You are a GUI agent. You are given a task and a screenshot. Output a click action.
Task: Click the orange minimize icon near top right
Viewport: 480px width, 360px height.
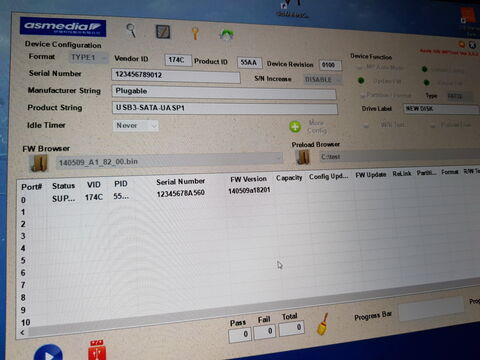pyautogui.click(x=462, y=44)
